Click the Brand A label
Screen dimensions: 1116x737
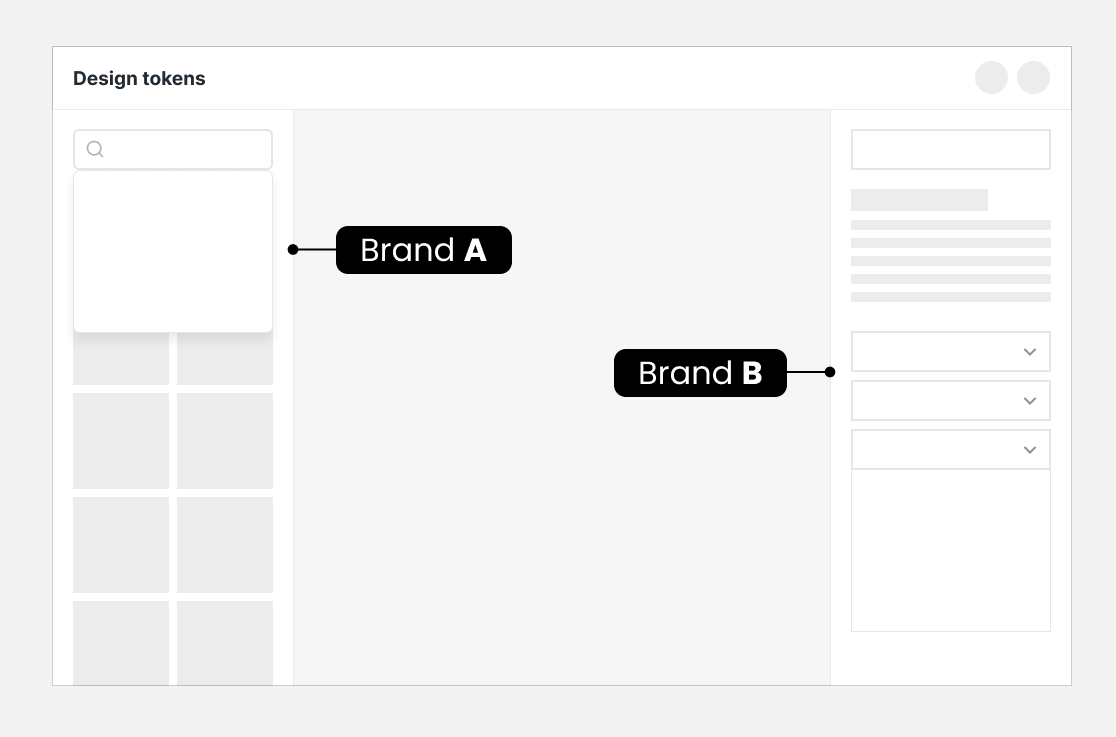pos(423,250)
